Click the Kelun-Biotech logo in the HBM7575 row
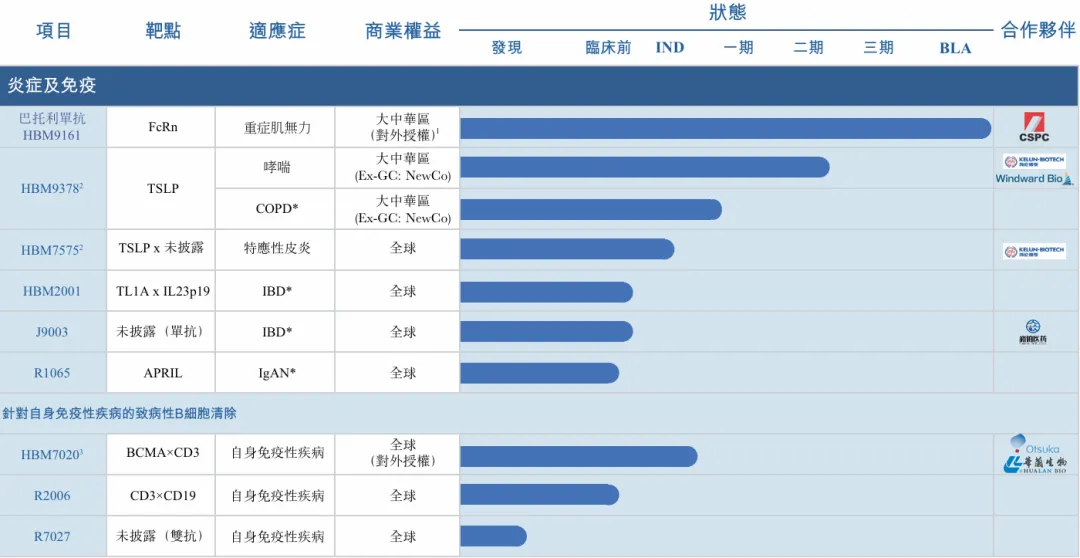 1034,251
